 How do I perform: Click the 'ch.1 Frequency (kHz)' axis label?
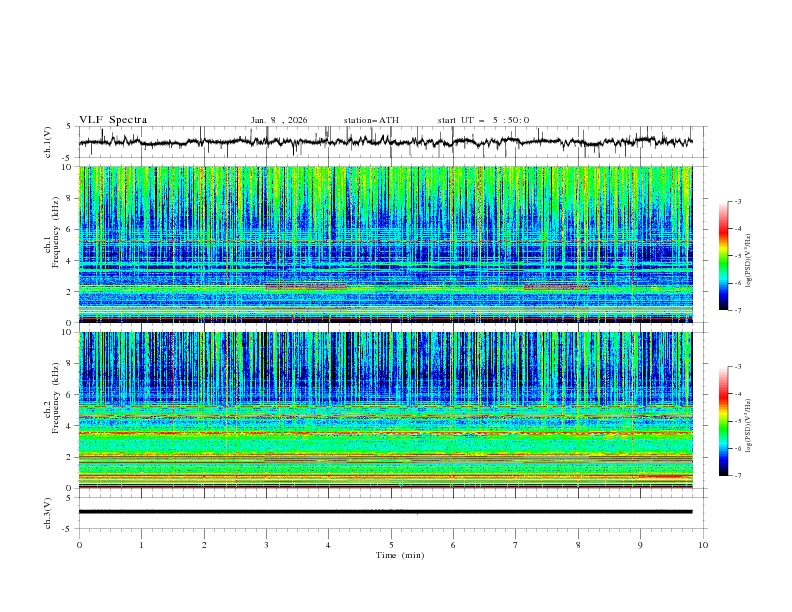tap(52, 232)
